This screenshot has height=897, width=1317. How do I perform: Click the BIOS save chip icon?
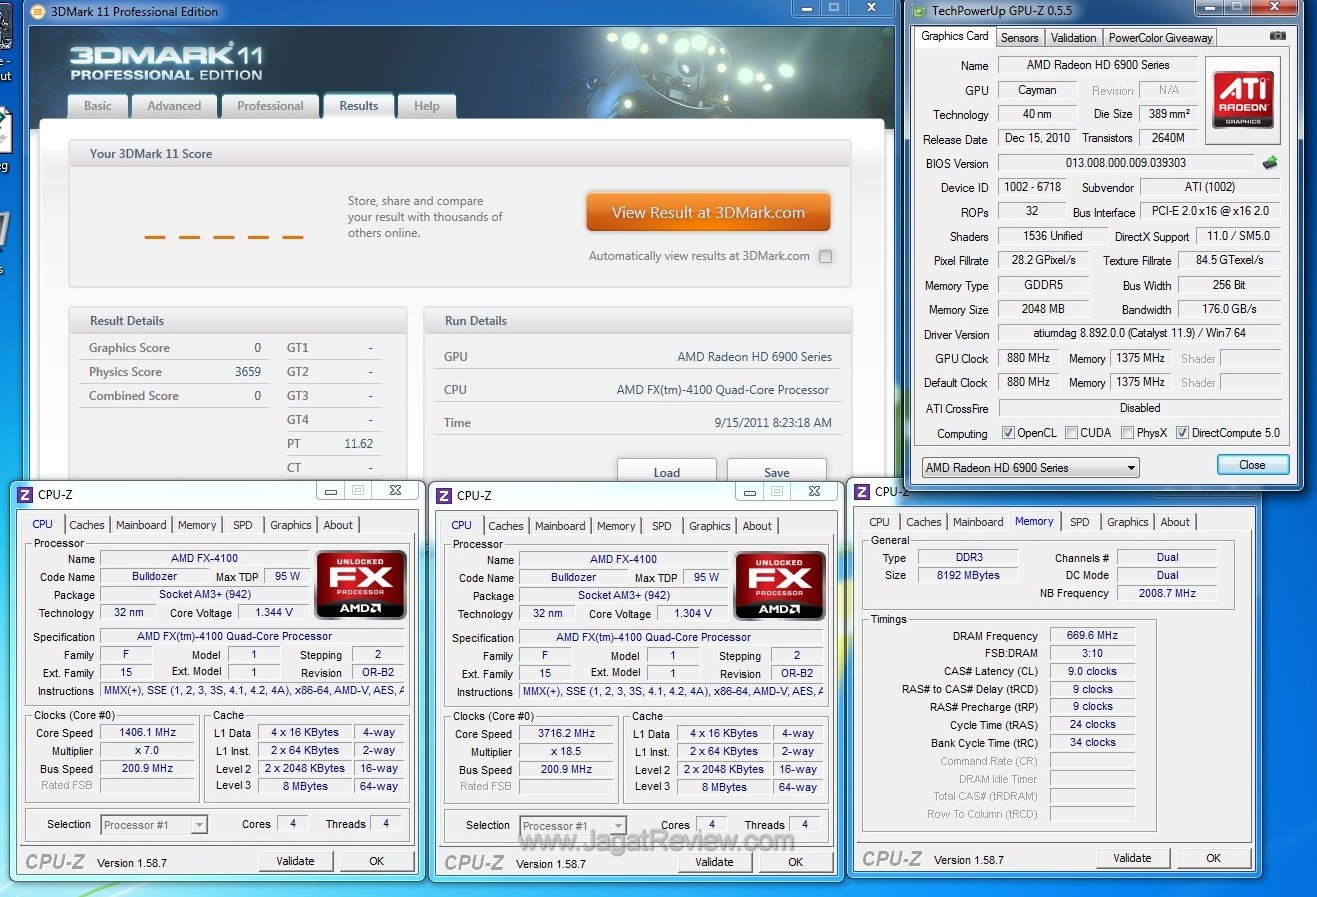coord(1270,162)
